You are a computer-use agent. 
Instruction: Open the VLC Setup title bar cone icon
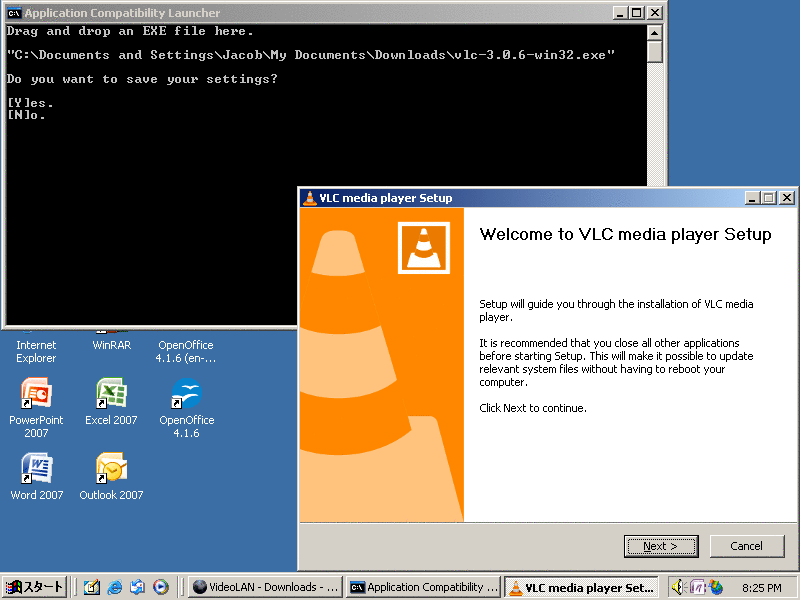[309, 198]
